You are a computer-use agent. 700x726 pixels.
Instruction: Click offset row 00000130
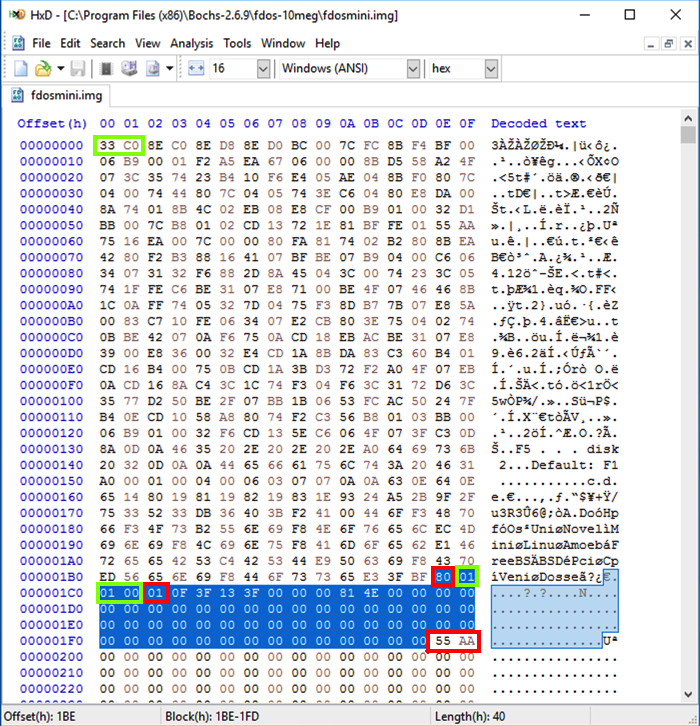coord(51,449)
